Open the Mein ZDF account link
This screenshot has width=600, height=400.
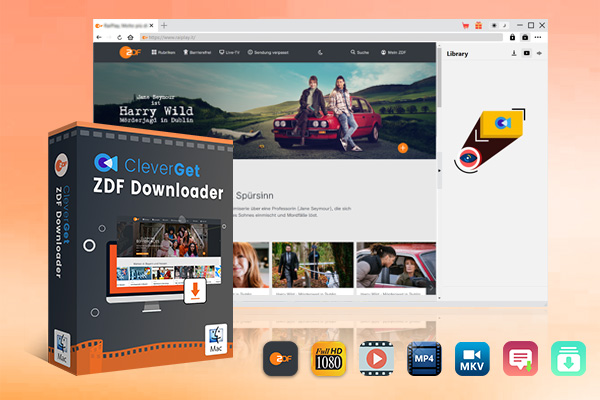pyautogui.click(x=393, y=52)
